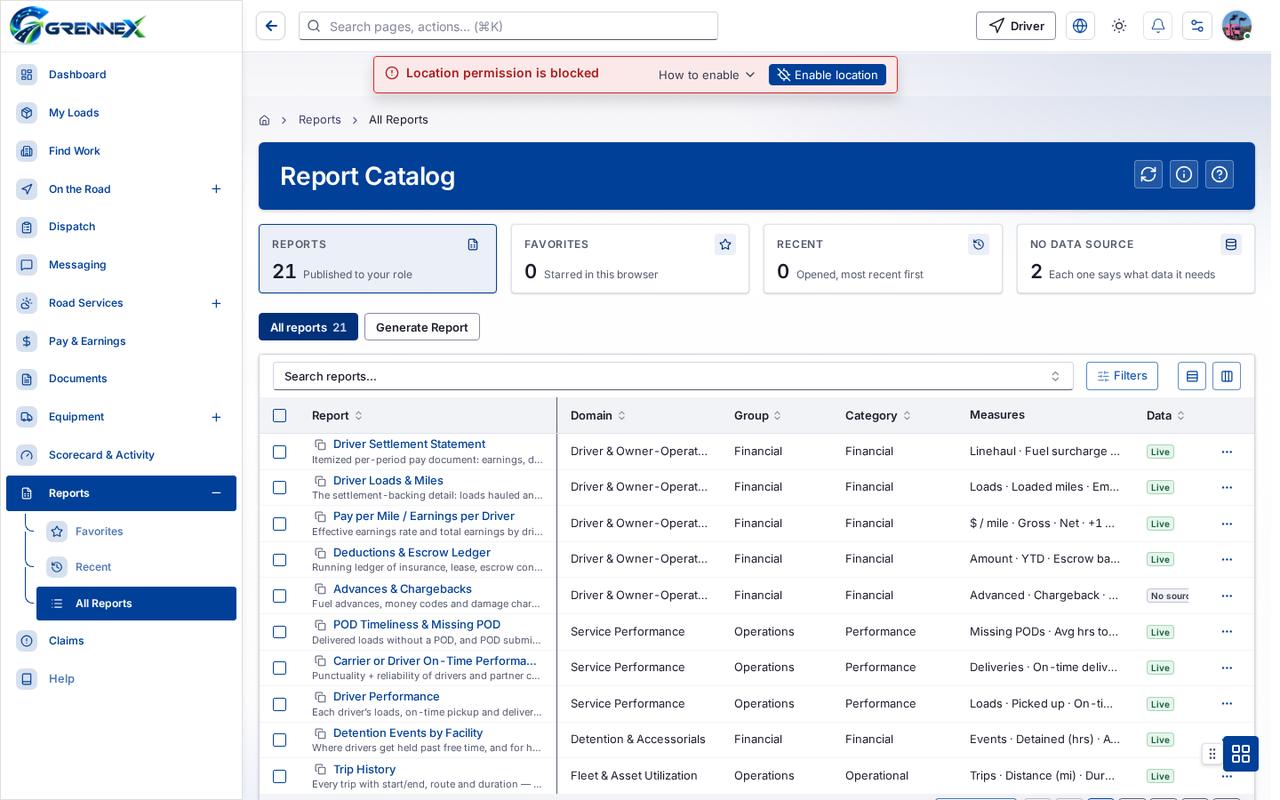
Task: Open the display settings sliders icon
Action: coord(1197,26)
